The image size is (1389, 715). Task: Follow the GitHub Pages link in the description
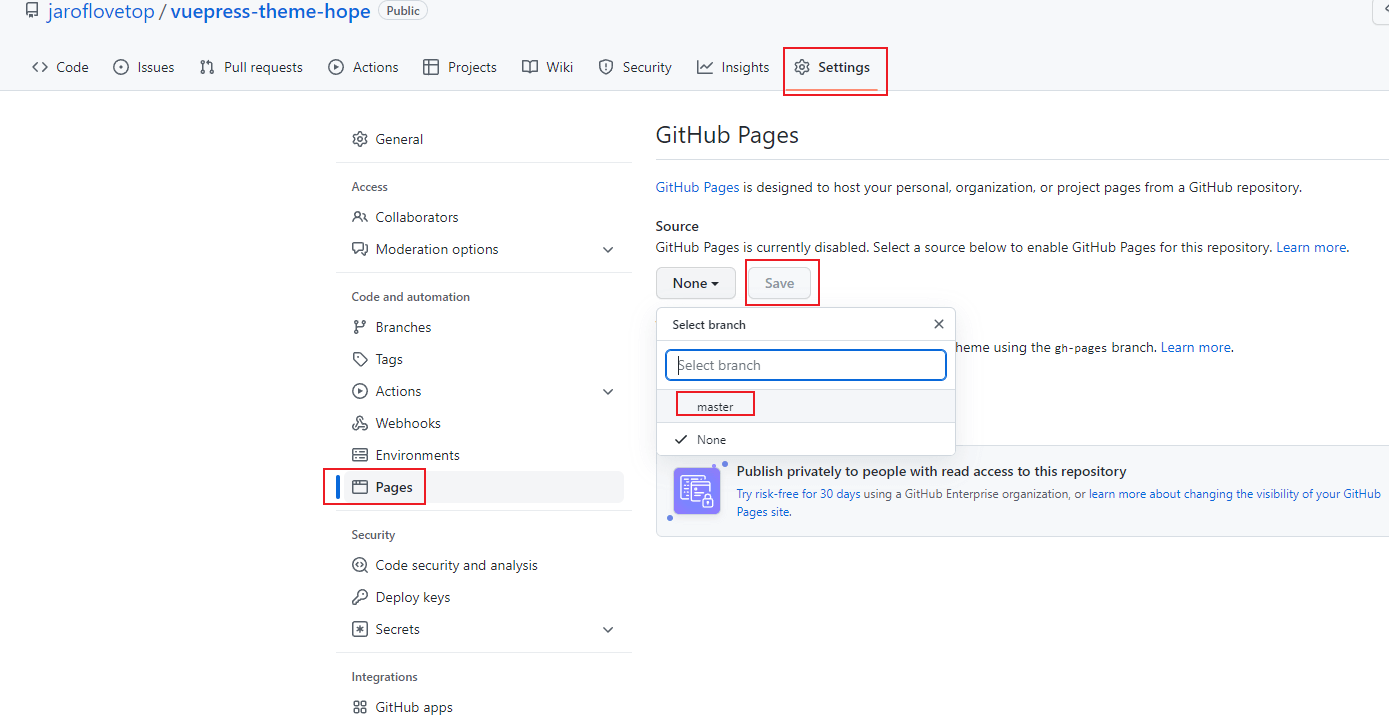click(x=697, y=187)
